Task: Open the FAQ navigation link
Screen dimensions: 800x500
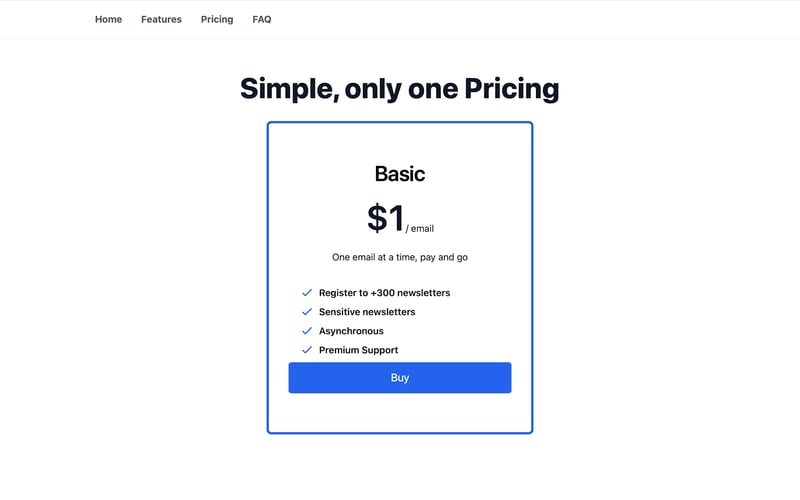Action: click(x=261, y=19)
